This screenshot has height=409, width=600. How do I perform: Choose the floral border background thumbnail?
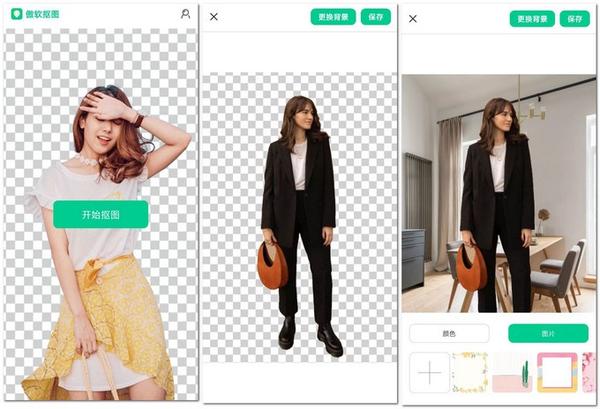(x=470, y=372)
